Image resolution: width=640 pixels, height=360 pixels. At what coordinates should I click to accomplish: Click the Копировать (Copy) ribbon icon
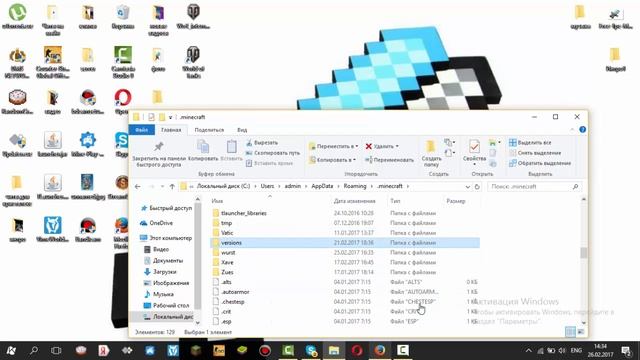tap(203, 147)
